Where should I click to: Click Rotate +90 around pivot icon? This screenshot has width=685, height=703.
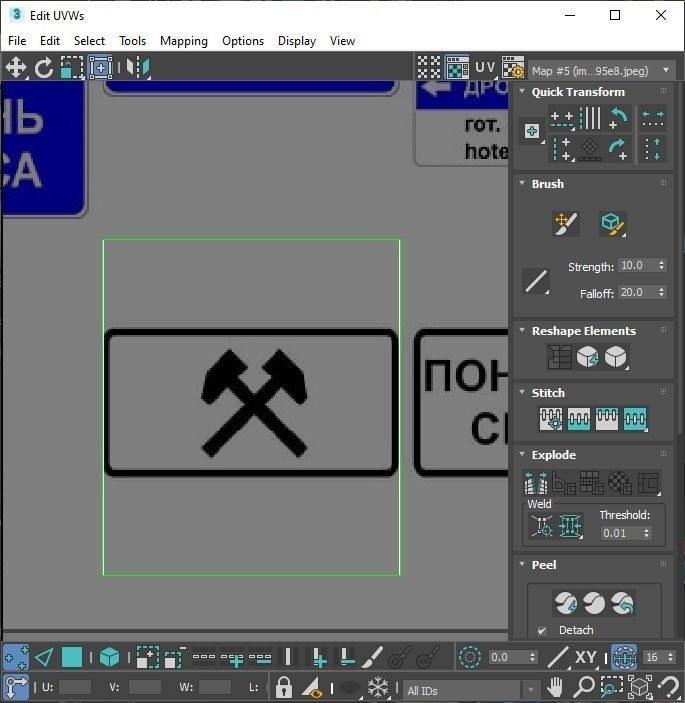[x=618, y=149]
